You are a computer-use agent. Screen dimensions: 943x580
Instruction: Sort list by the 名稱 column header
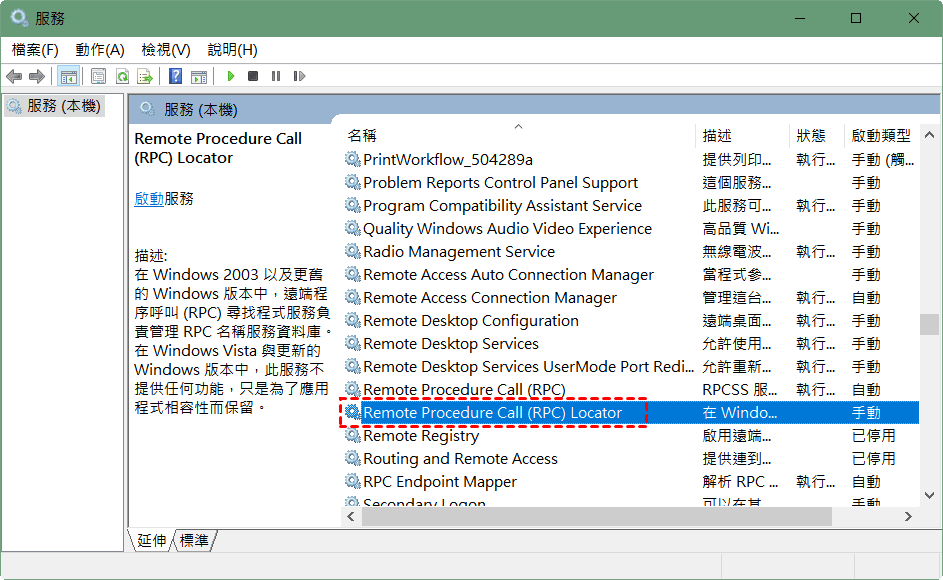pyautogui.click(x=362, y=135)
